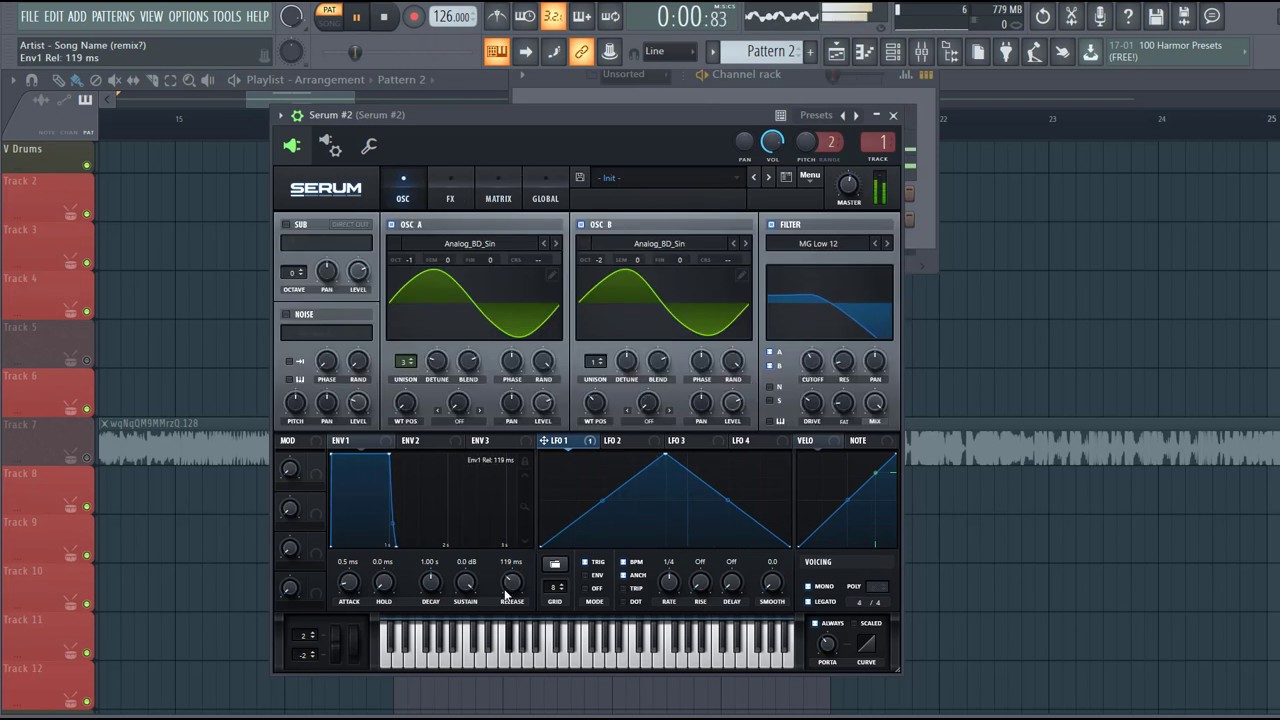Image resolution: width=1280 pixels, height=720 pixels.
Task: Toggle the FILTER enable checkbox
Action: pos(771,224)
